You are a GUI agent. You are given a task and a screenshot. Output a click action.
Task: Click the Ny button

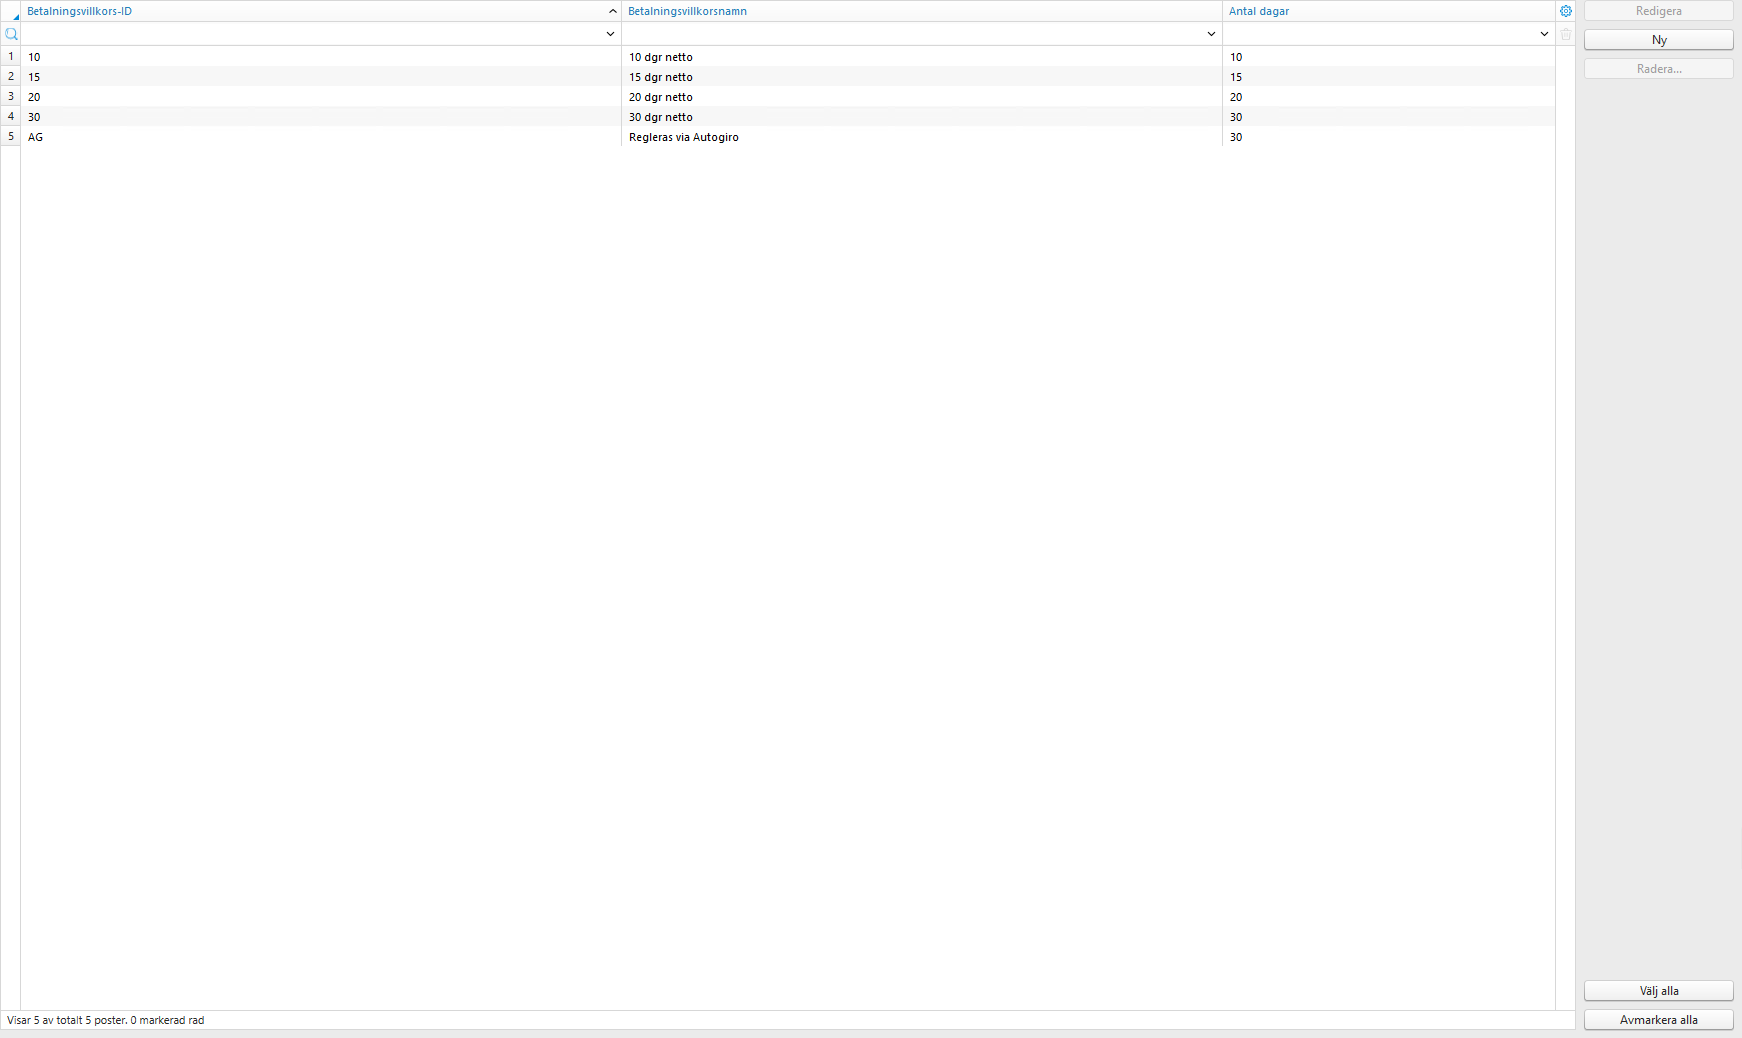[1658, 40]
